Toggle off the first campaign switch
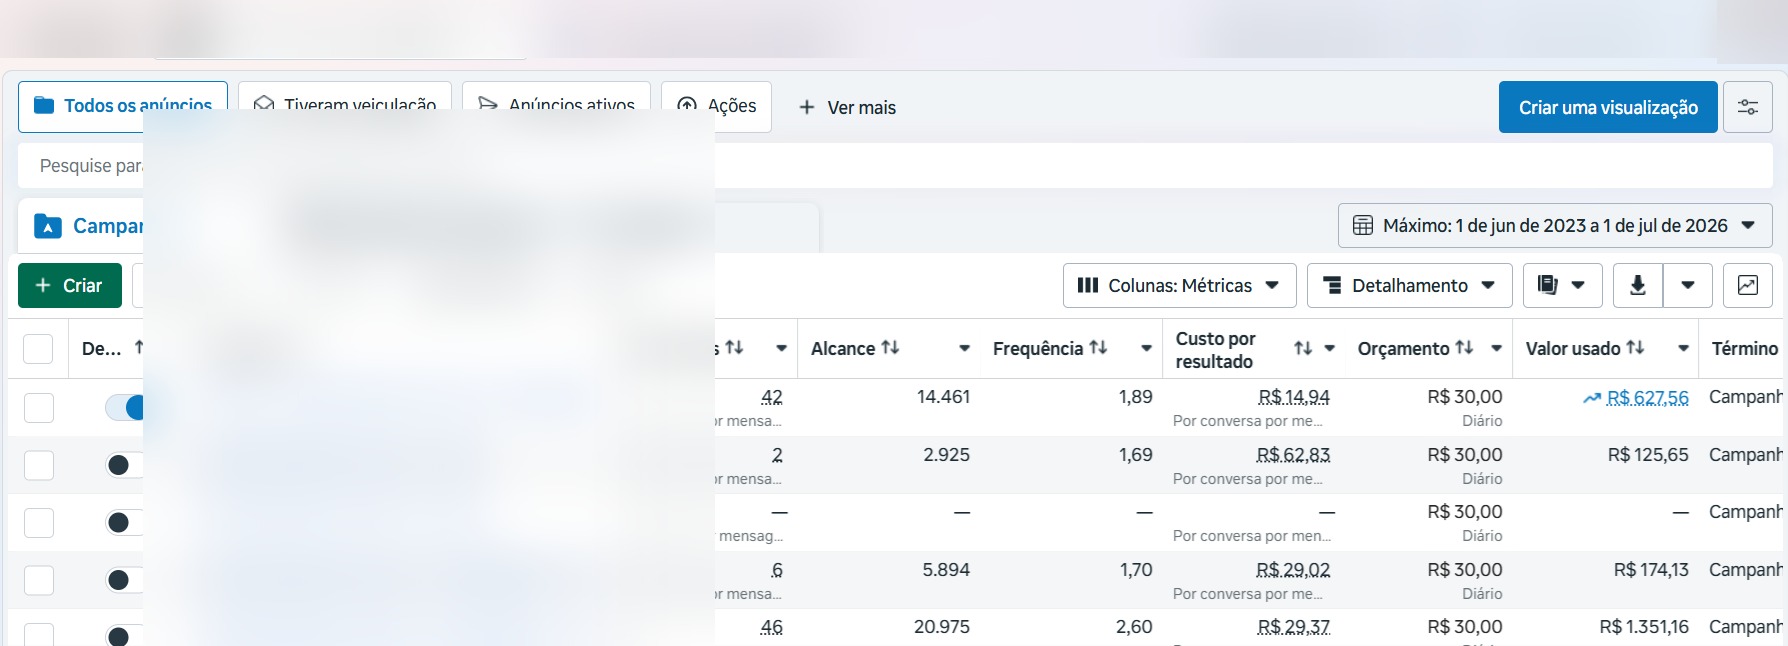The height and width of the screenshot is (646, 1788). tap(125, 407)
